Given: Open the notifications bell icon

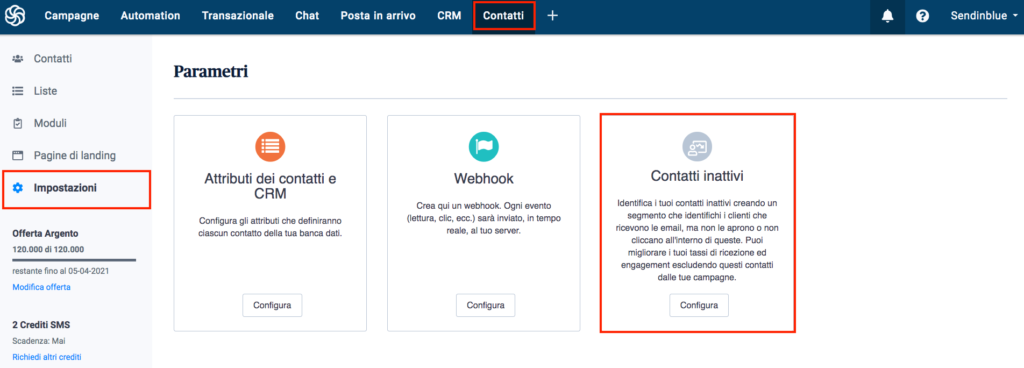Looking at the screenshot, I should point(887,16).
